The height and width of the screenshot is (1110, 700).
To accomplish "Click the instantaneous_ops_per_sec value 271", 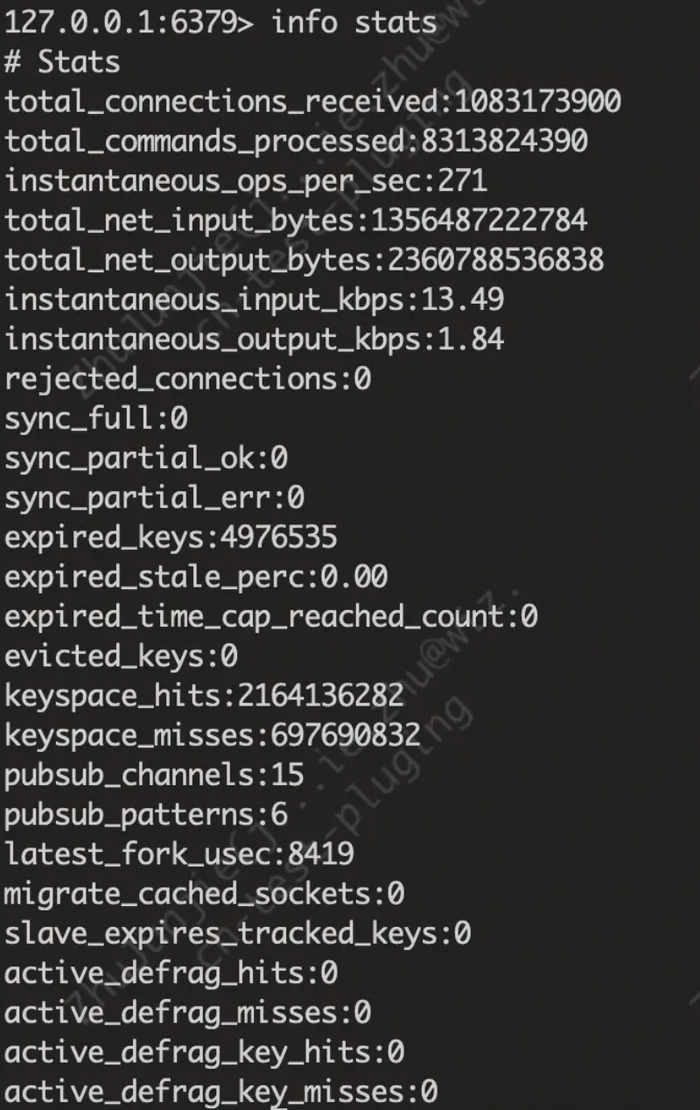I will [x=463, y=181].
